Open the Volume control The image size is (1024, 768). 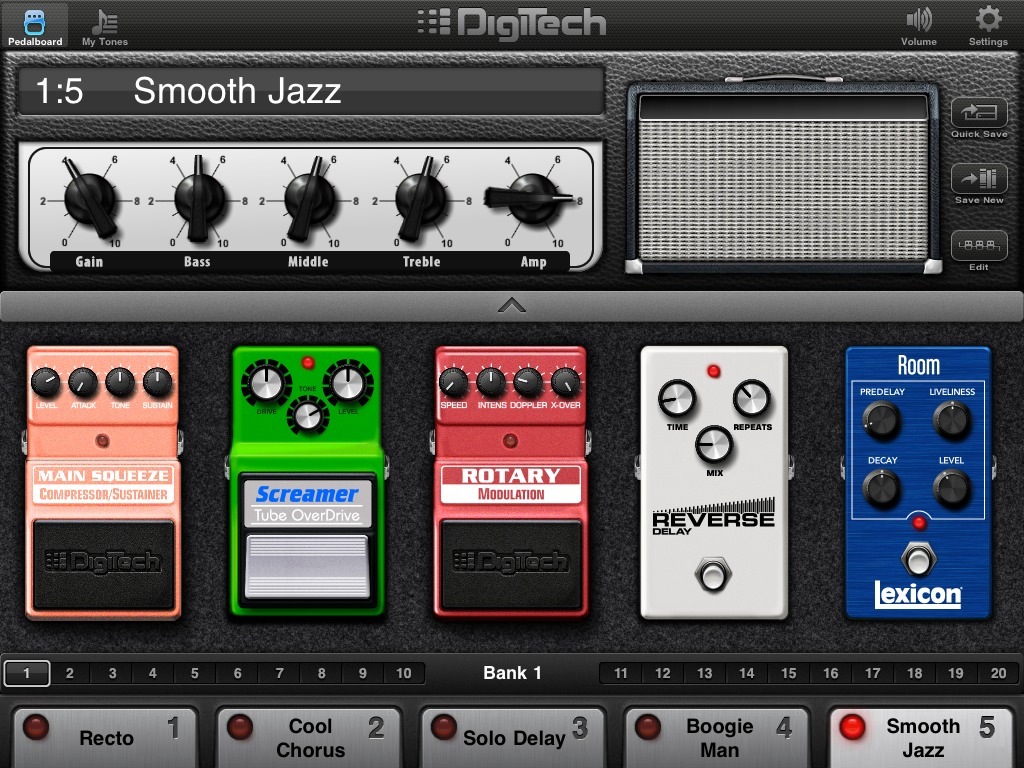[919, 27]
